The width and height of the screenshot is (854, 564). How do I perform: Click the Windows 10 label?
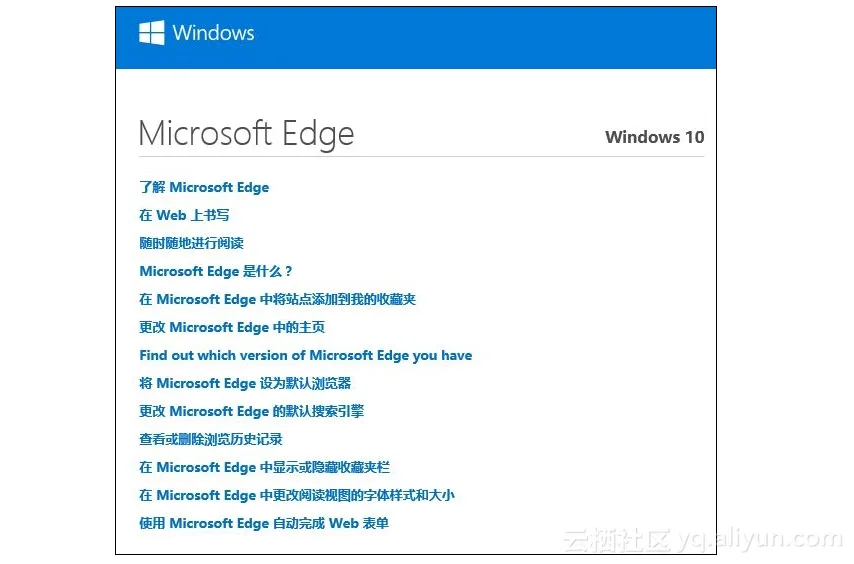pos(655,137)
